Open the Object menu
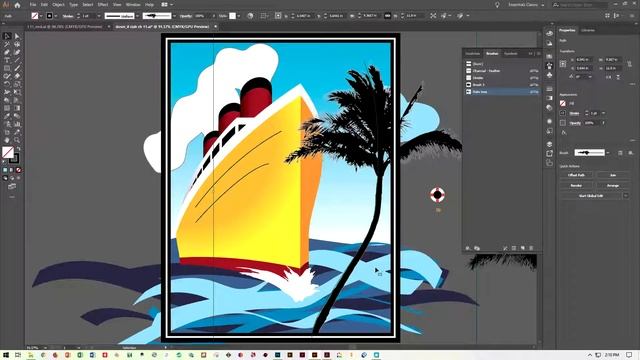This screenshot has width=640, height=360. [58, 5]
